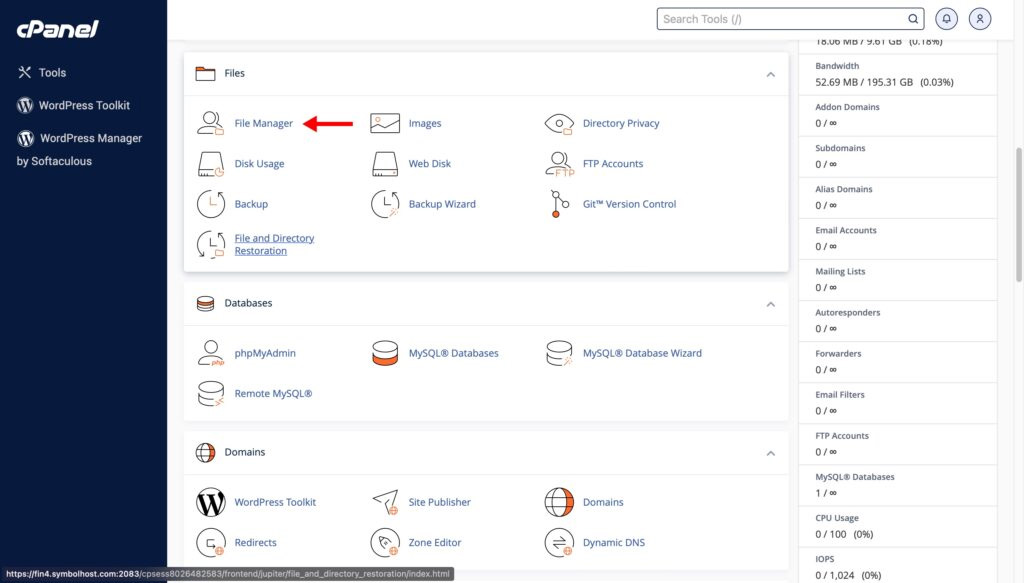
Task: Click the Remote MySQL icon
Action: point(210,394)
